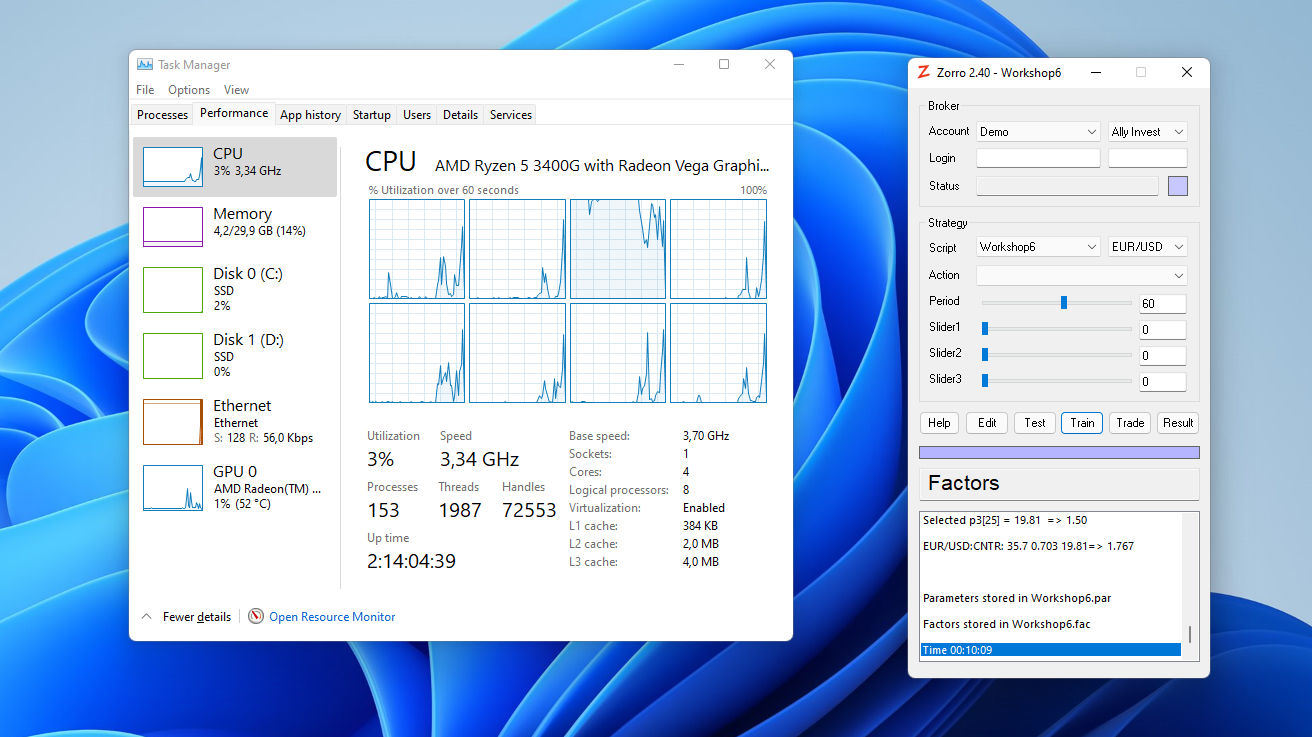The width and height of the screenshot is (1312, 737).
Task: Open the Script dropdown showing Workshop6
Action: [x=1038, y=247]
